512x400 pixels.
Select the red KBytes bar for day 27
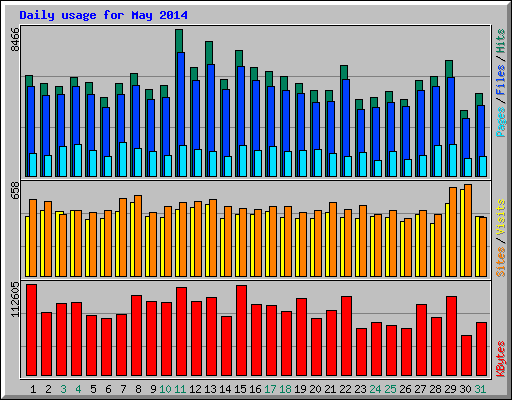tap(421, 340)
